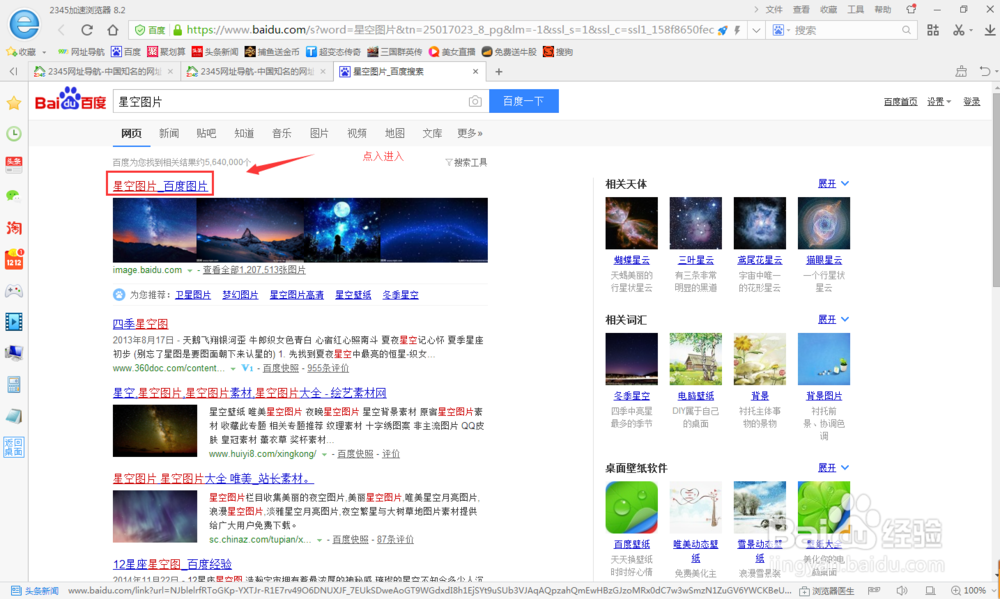The height and width of the screenshot is (599, 1000).
Task: Click the back navigation arrow
Action: (62, 30)
